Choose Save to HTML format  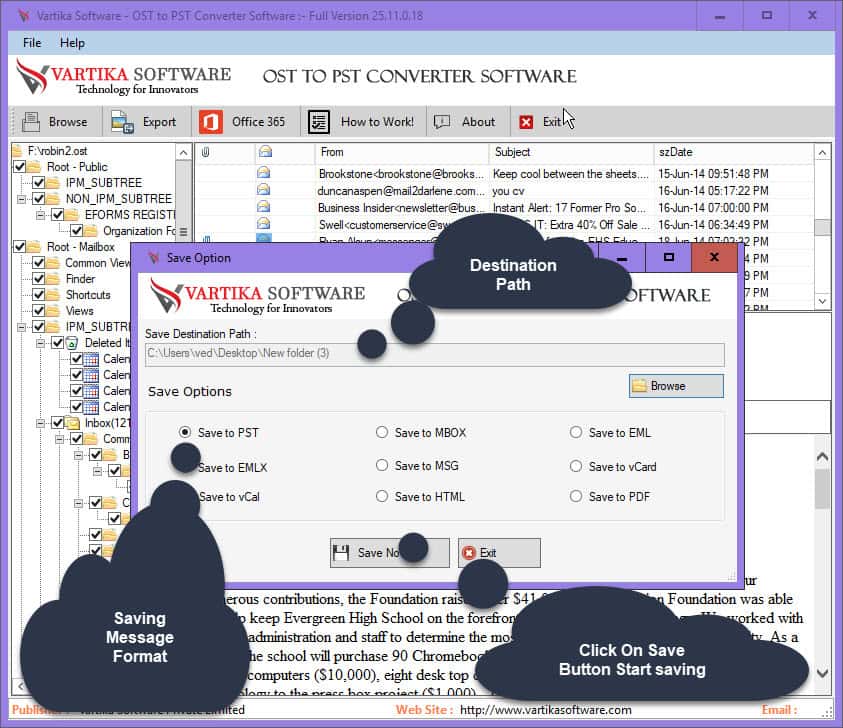[382, 496]
